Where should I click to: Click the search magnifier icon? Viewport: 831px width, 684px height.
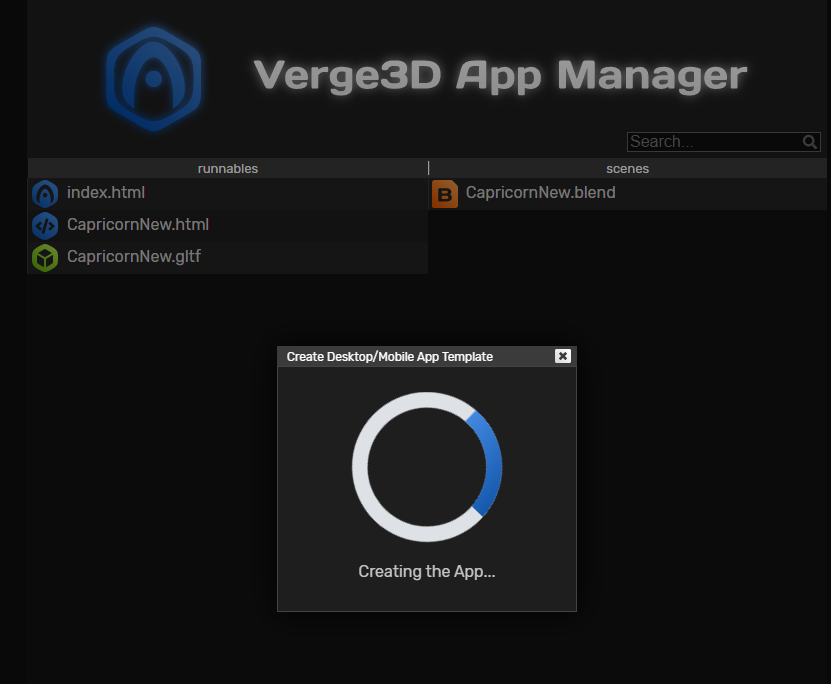[809, 142]
